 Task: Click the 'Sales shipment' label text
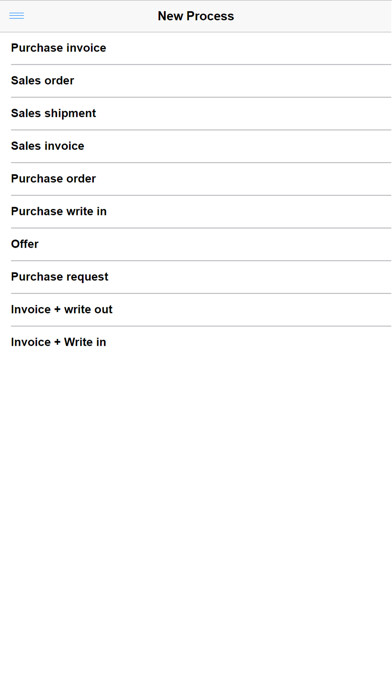tap(53, 114)
